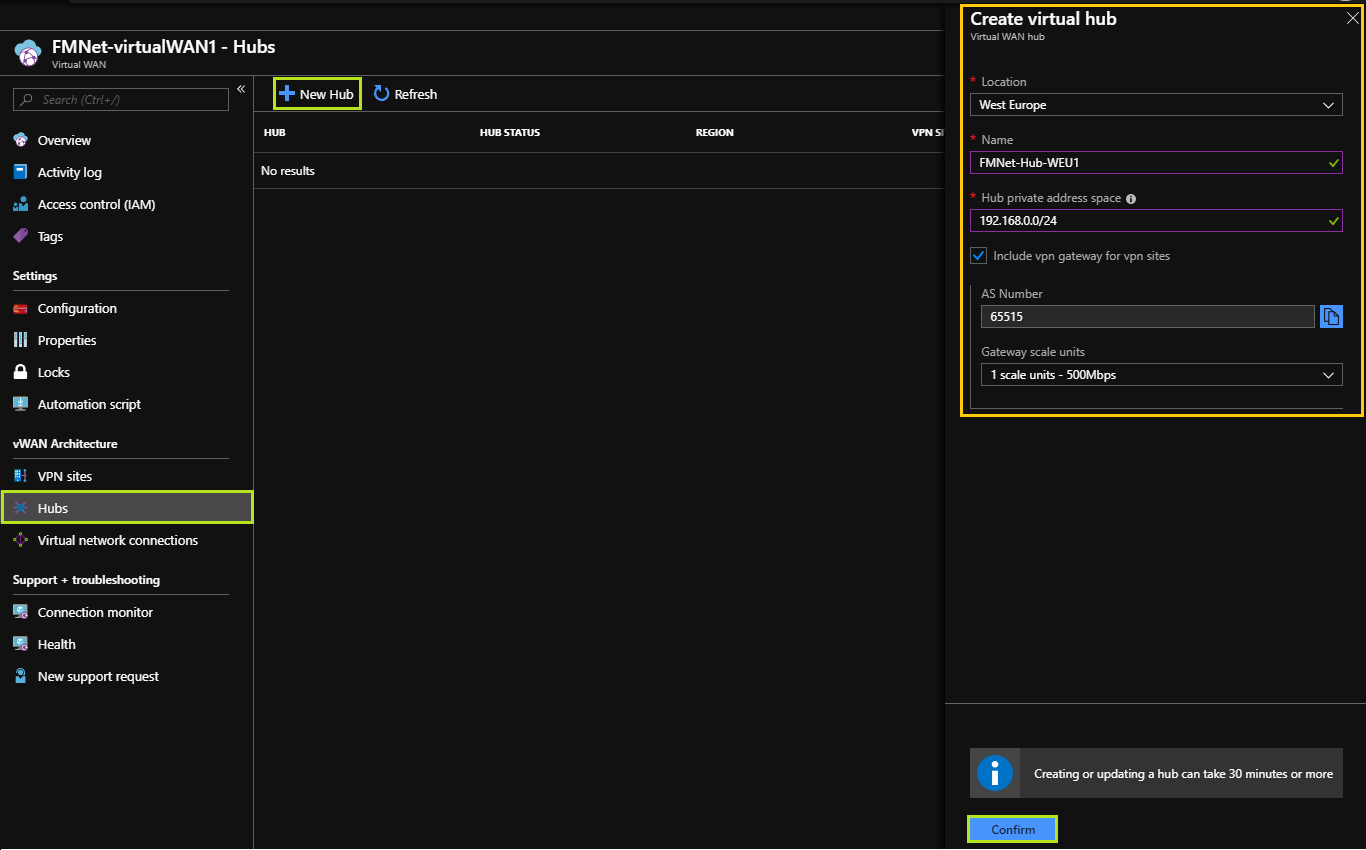Click the 'No results' text
This screenshot has width=1366, height=850.
[x=288, y=171]
